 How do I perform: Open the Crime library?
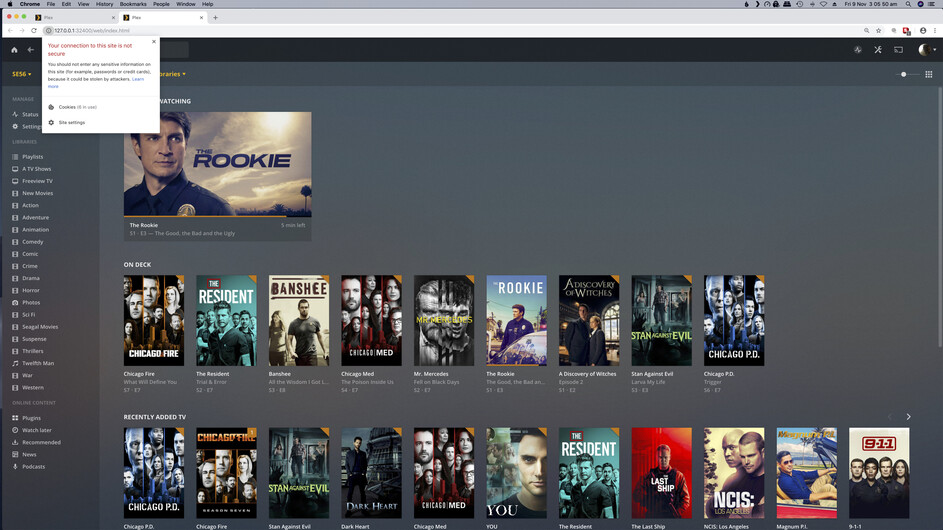click(29, 266)
